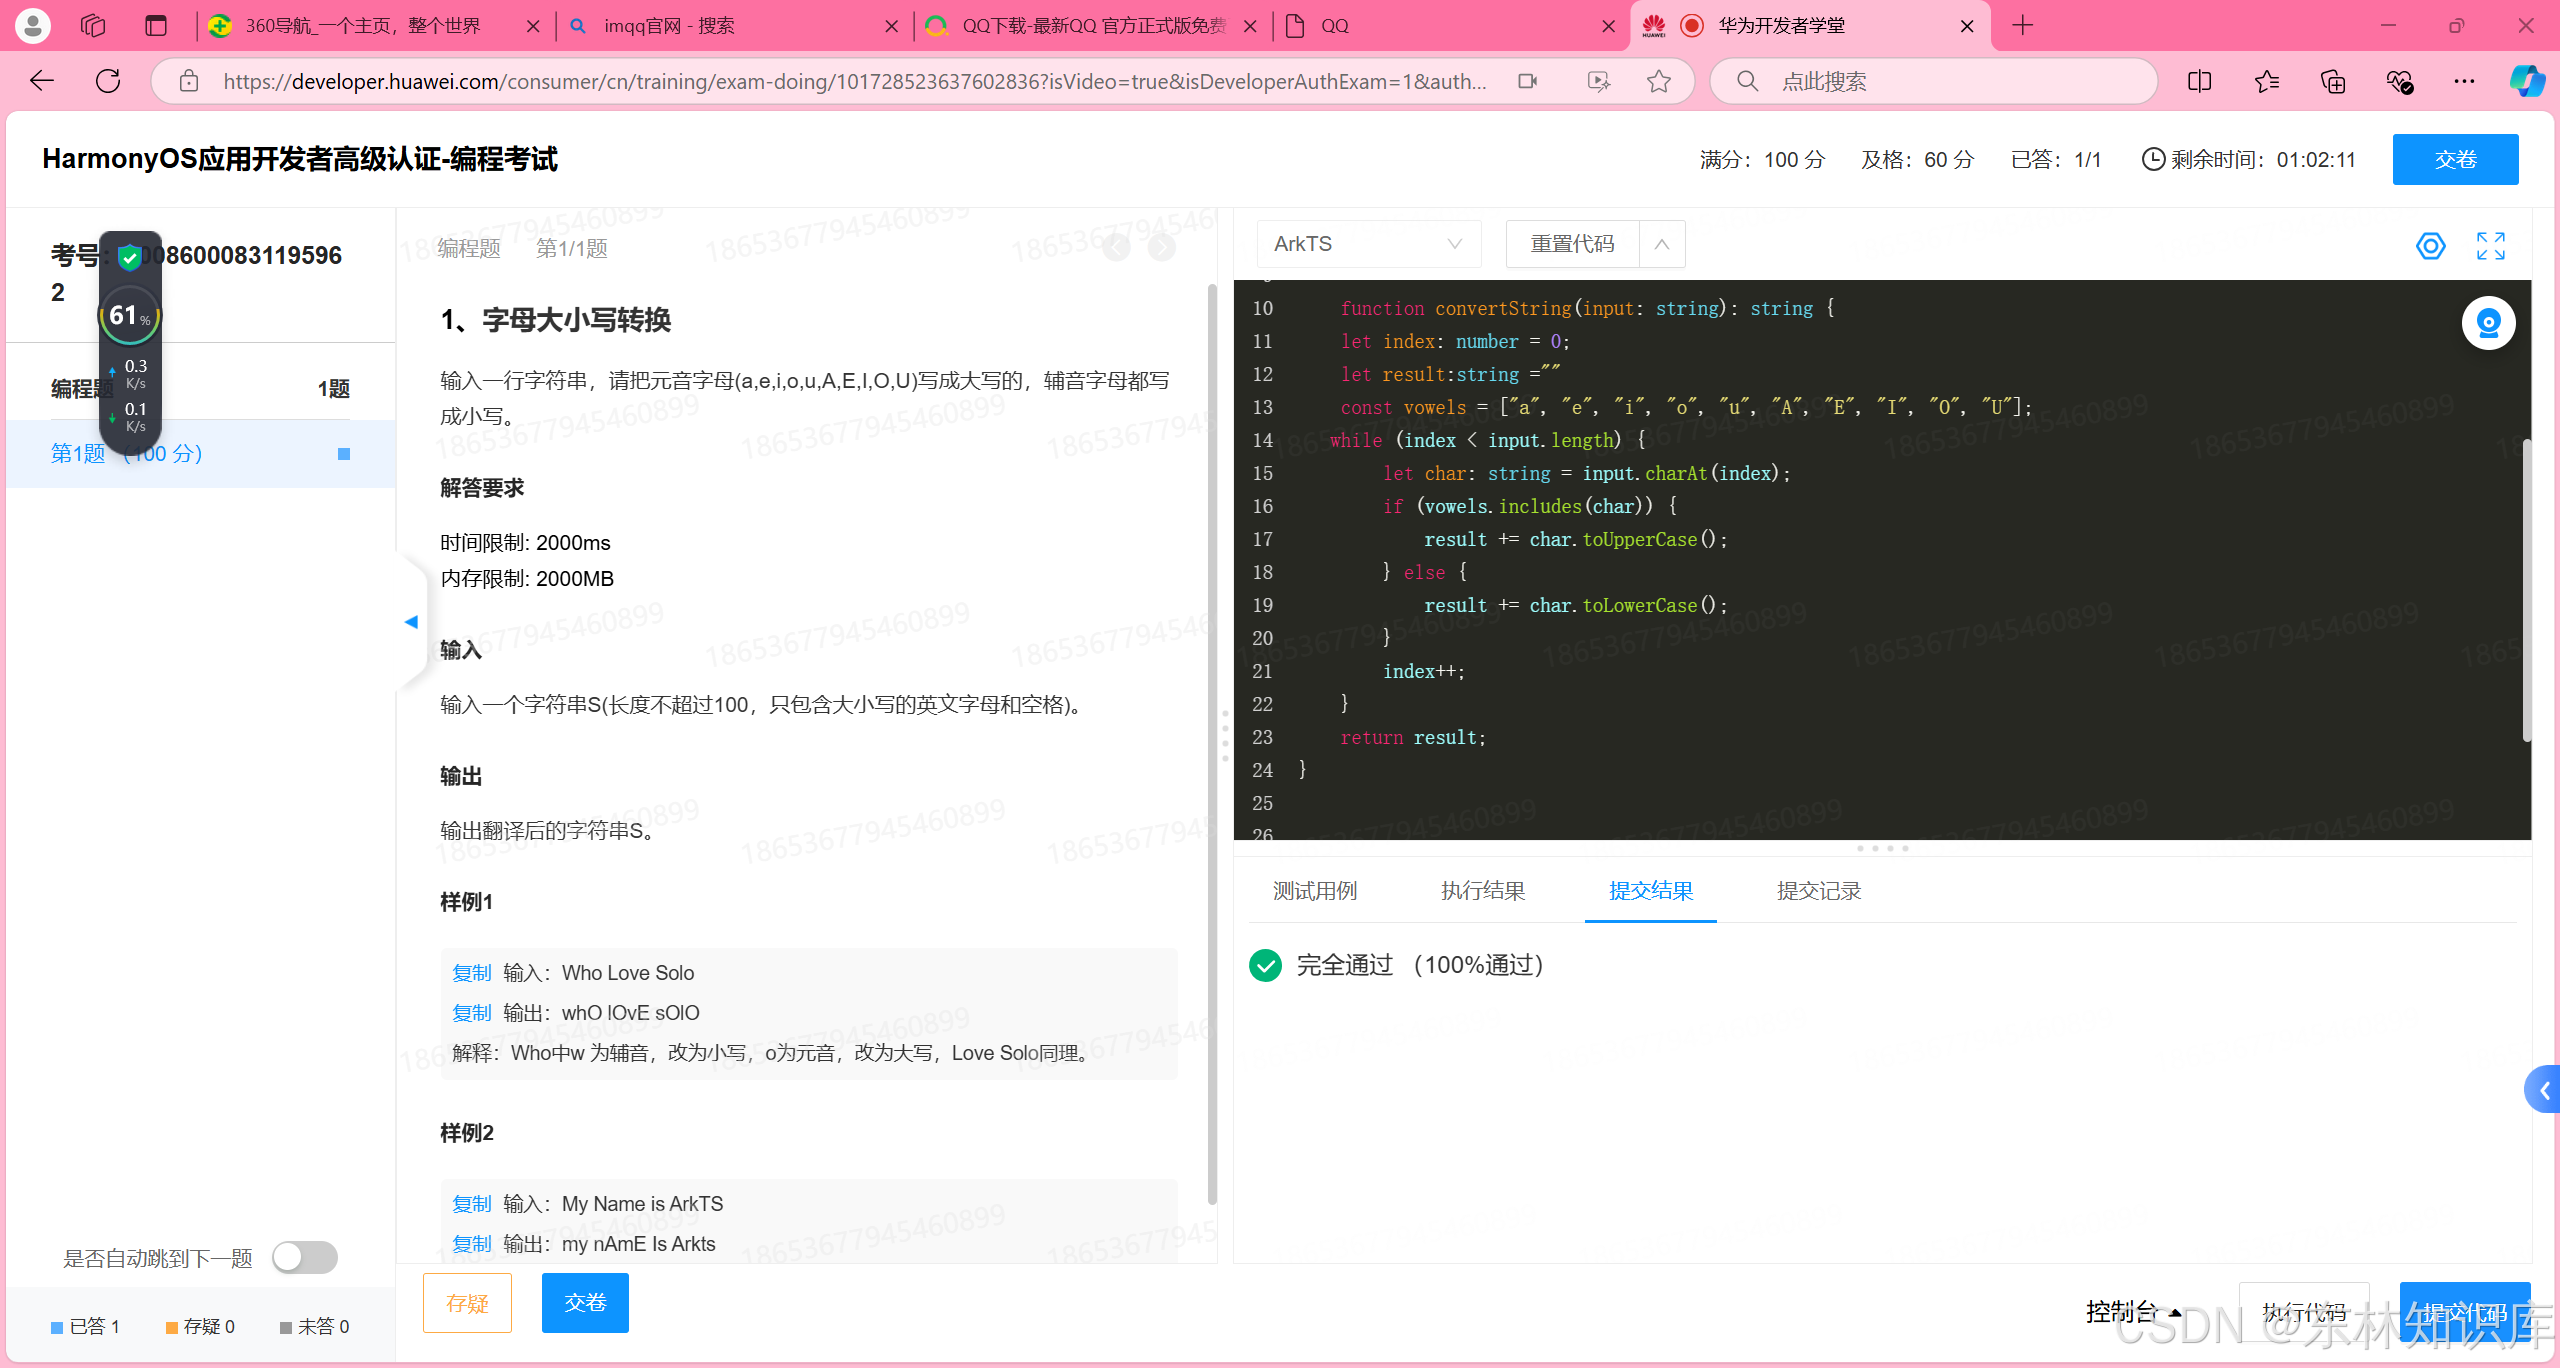
Task: Open the browser settings ellipsis menu
Action: (2464, 81)
